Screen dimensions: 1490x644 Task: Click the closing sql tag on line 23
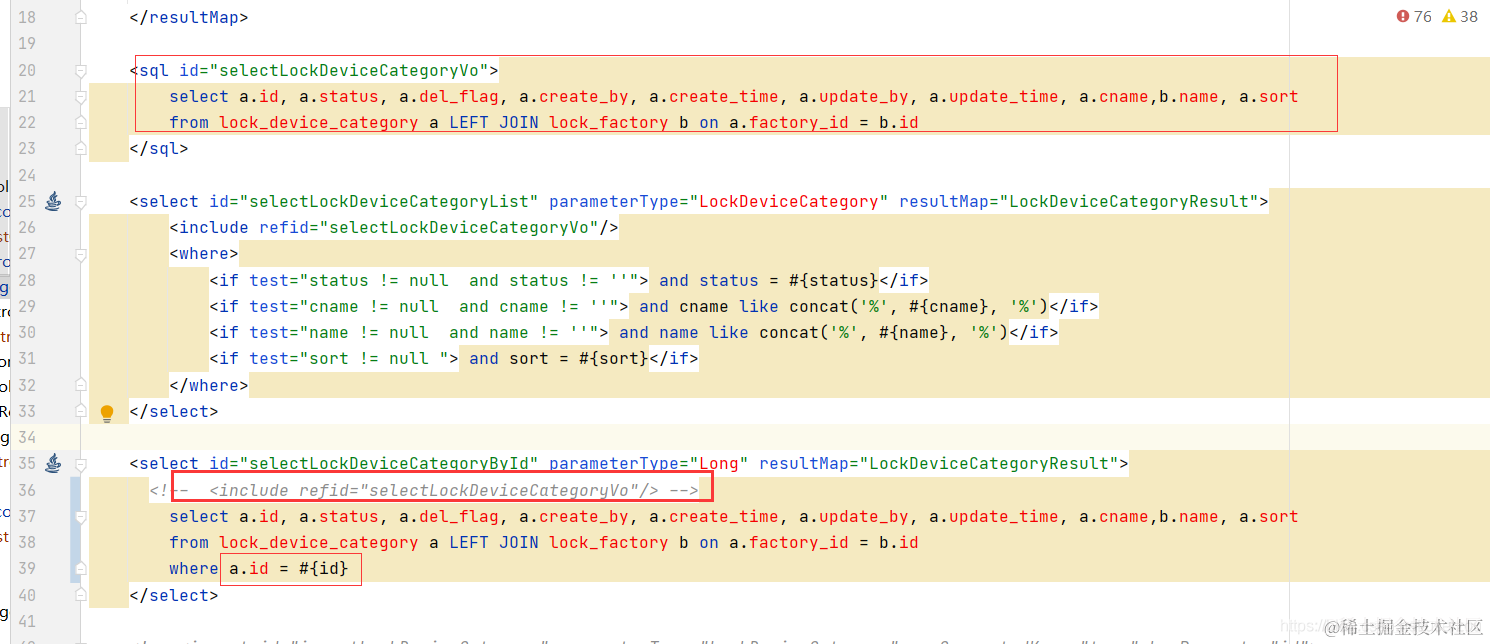(x=159, y=148)
